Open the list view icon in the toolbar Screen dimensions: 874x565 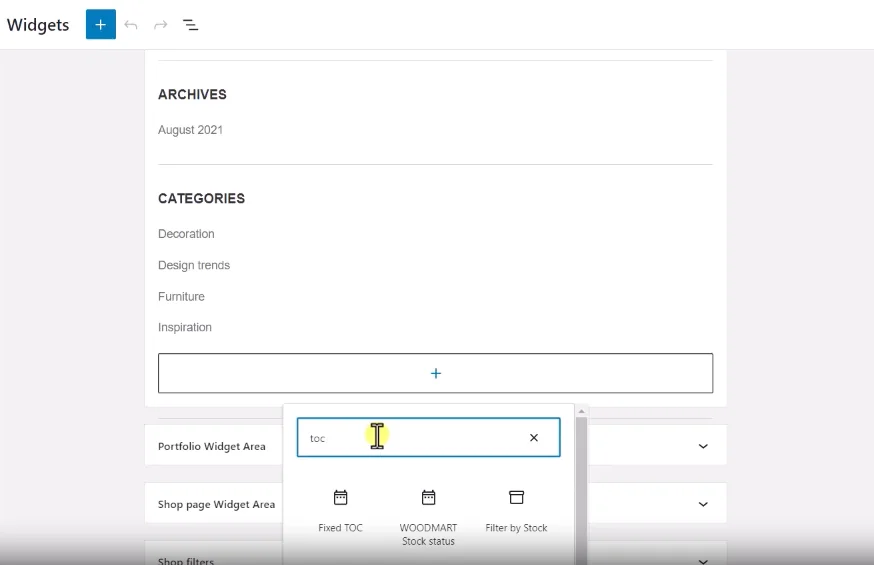point(190,25)
